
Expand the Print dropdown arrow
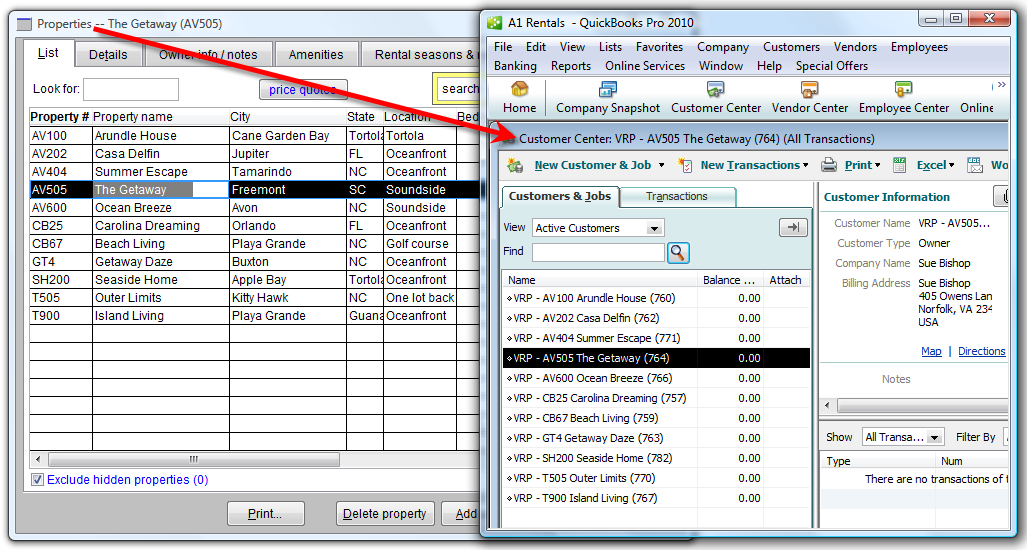pyautogui.click(x=877, y=166)
